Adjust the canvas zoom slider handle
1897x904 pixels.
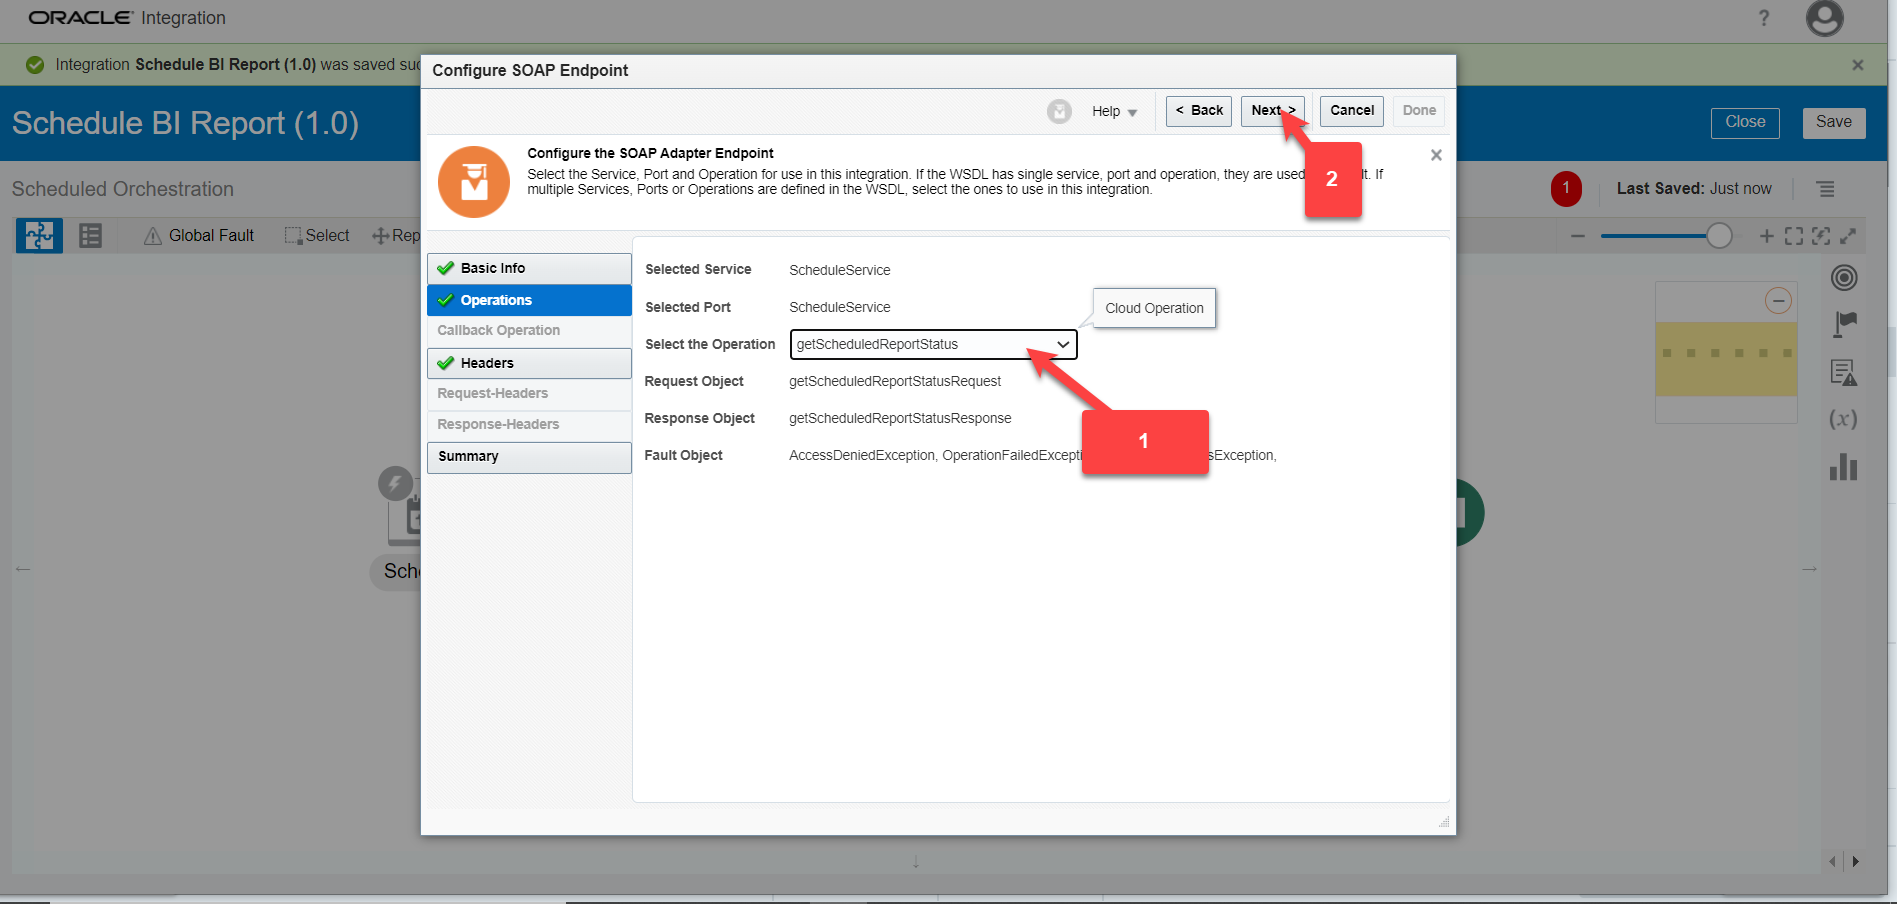click(x=1718, y=236)
